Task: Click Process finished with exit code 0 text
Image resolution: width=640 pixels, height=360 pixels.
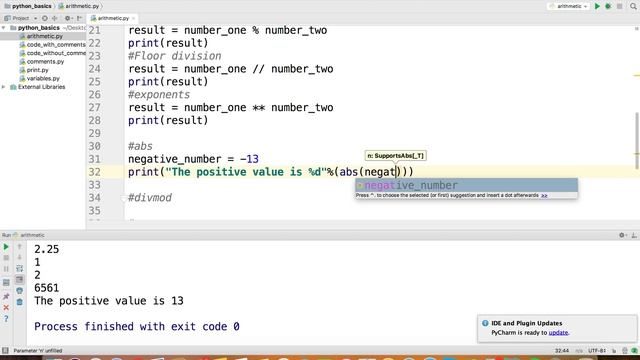Action: click(137, 327)
